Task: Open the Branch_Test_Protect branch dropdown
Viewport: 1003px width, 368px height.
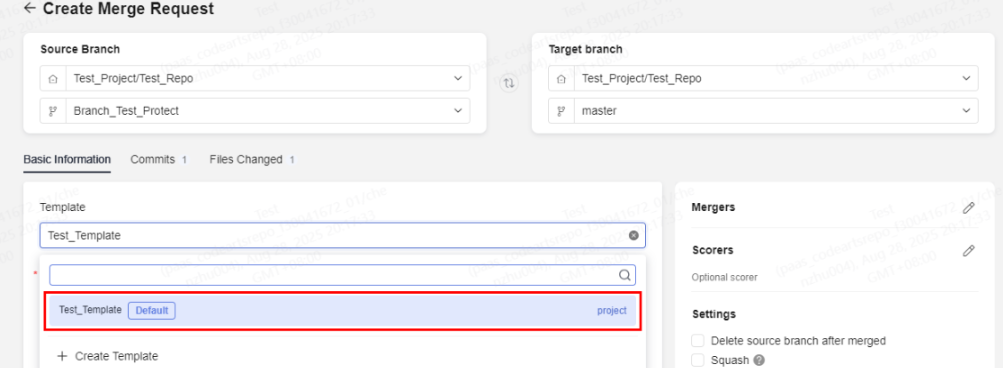Action: tap(255, 111)
